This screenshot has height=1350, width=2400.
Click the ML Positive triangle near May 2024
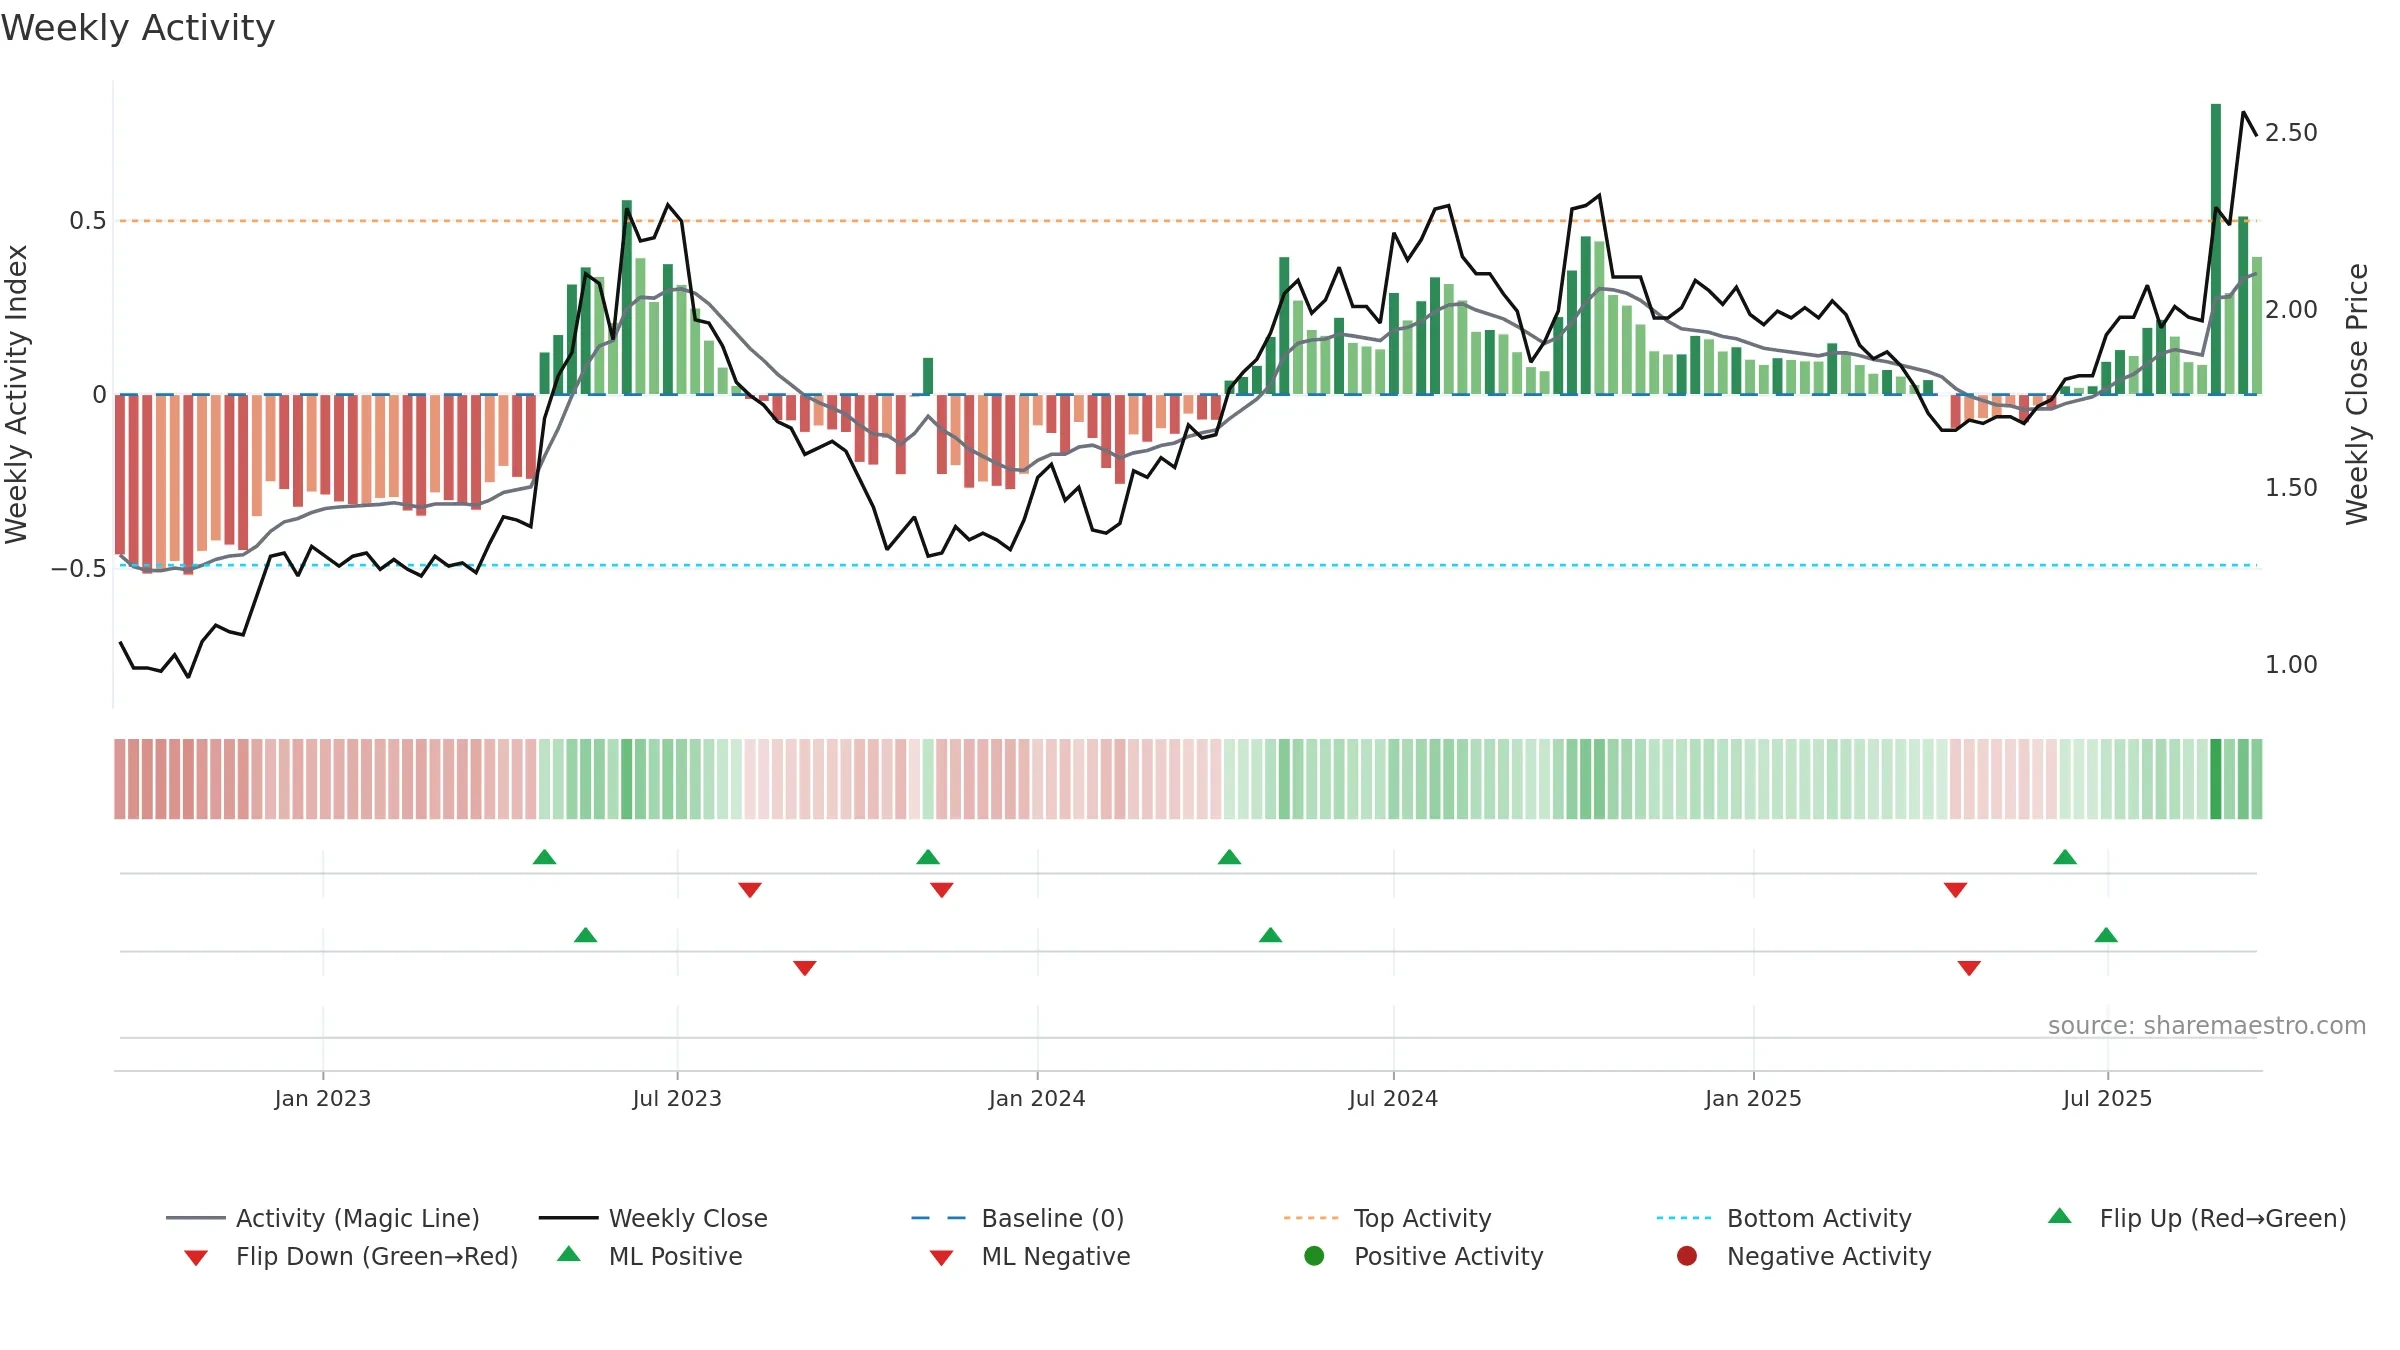coord(1270,935)
